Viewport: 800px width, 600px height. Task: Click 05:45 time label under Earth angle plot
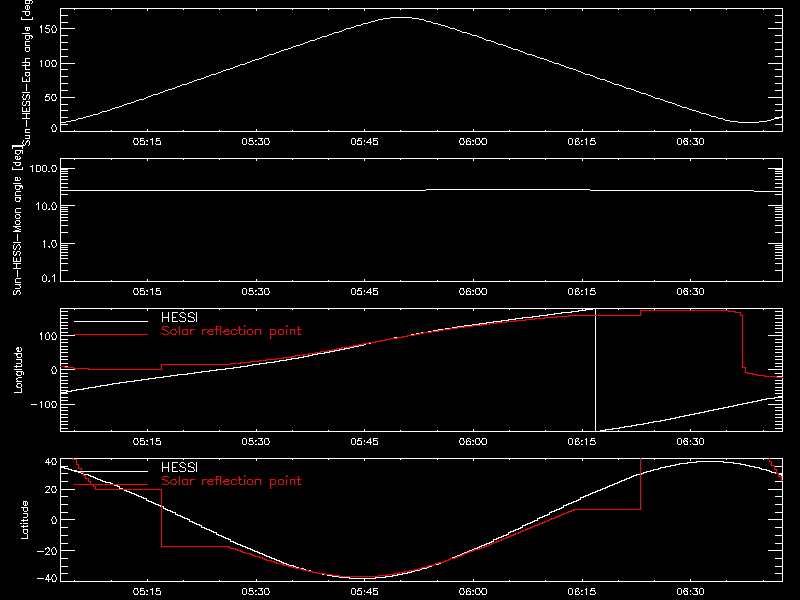pos(364,142)
